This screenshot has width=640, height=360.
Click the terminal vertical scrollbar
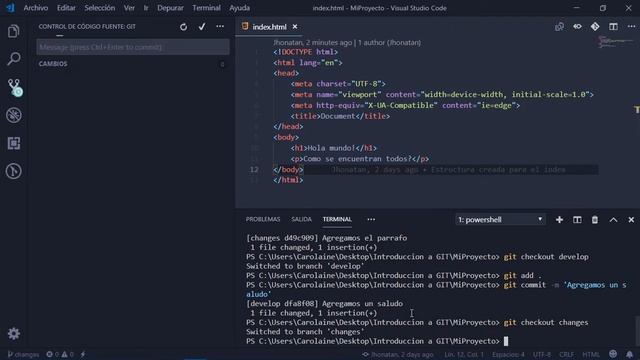(x=638, y=331)
